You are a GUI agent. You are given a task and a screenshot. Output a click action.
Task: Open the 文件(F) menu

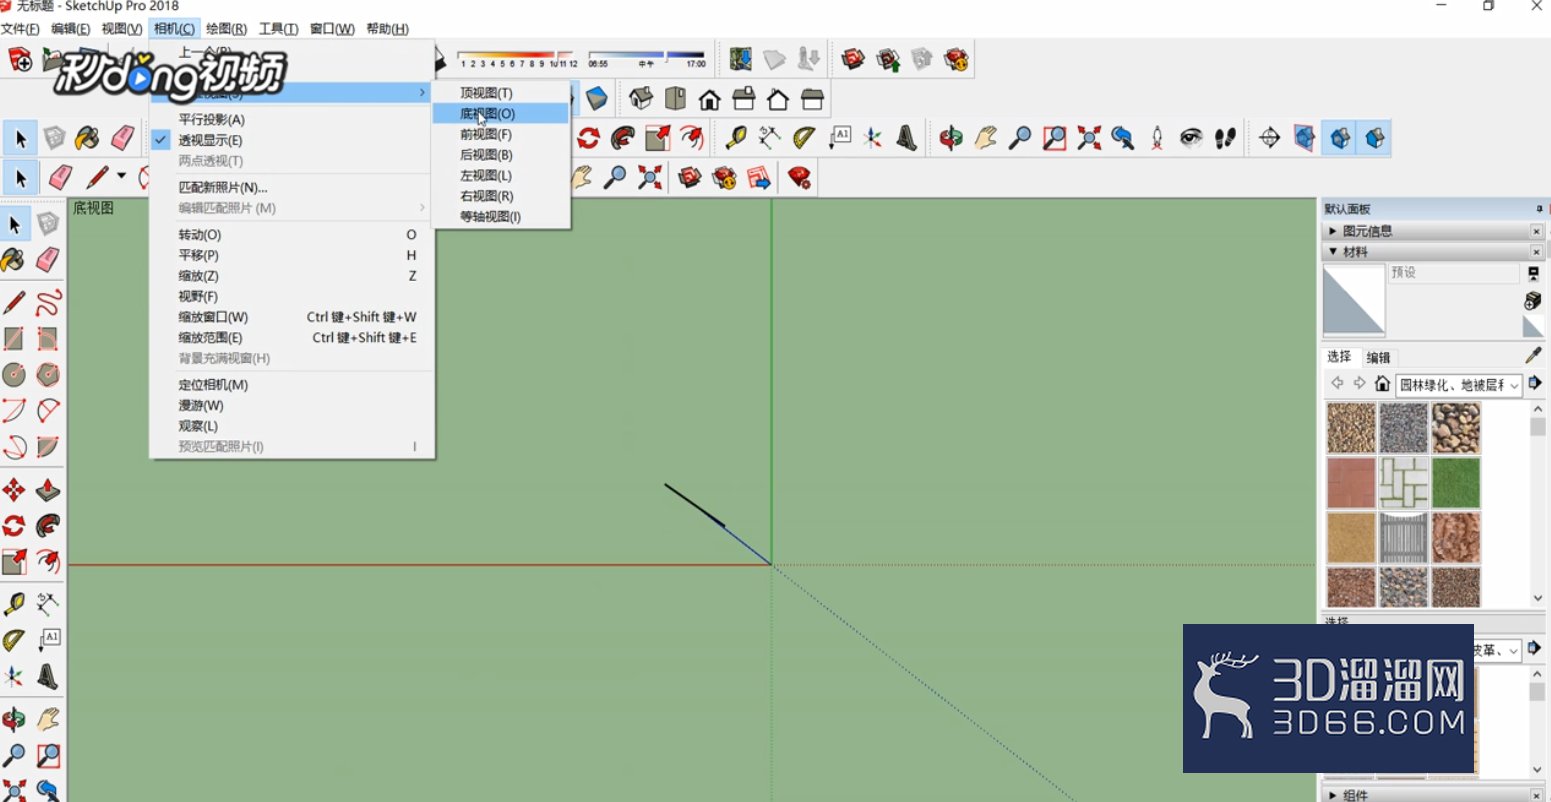tap(21, 29)
